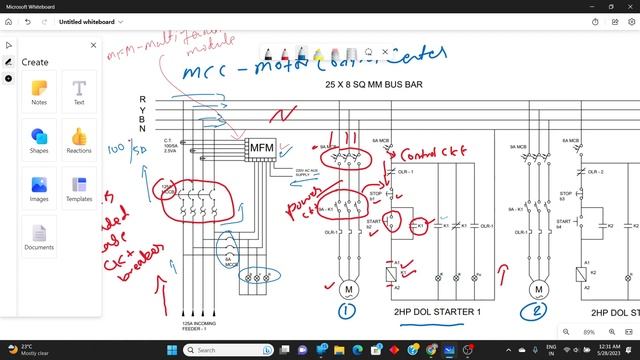The height and width of the screenshot is (360, 640).
Task: Open the notifications center bell
Action: click(629, 350)
